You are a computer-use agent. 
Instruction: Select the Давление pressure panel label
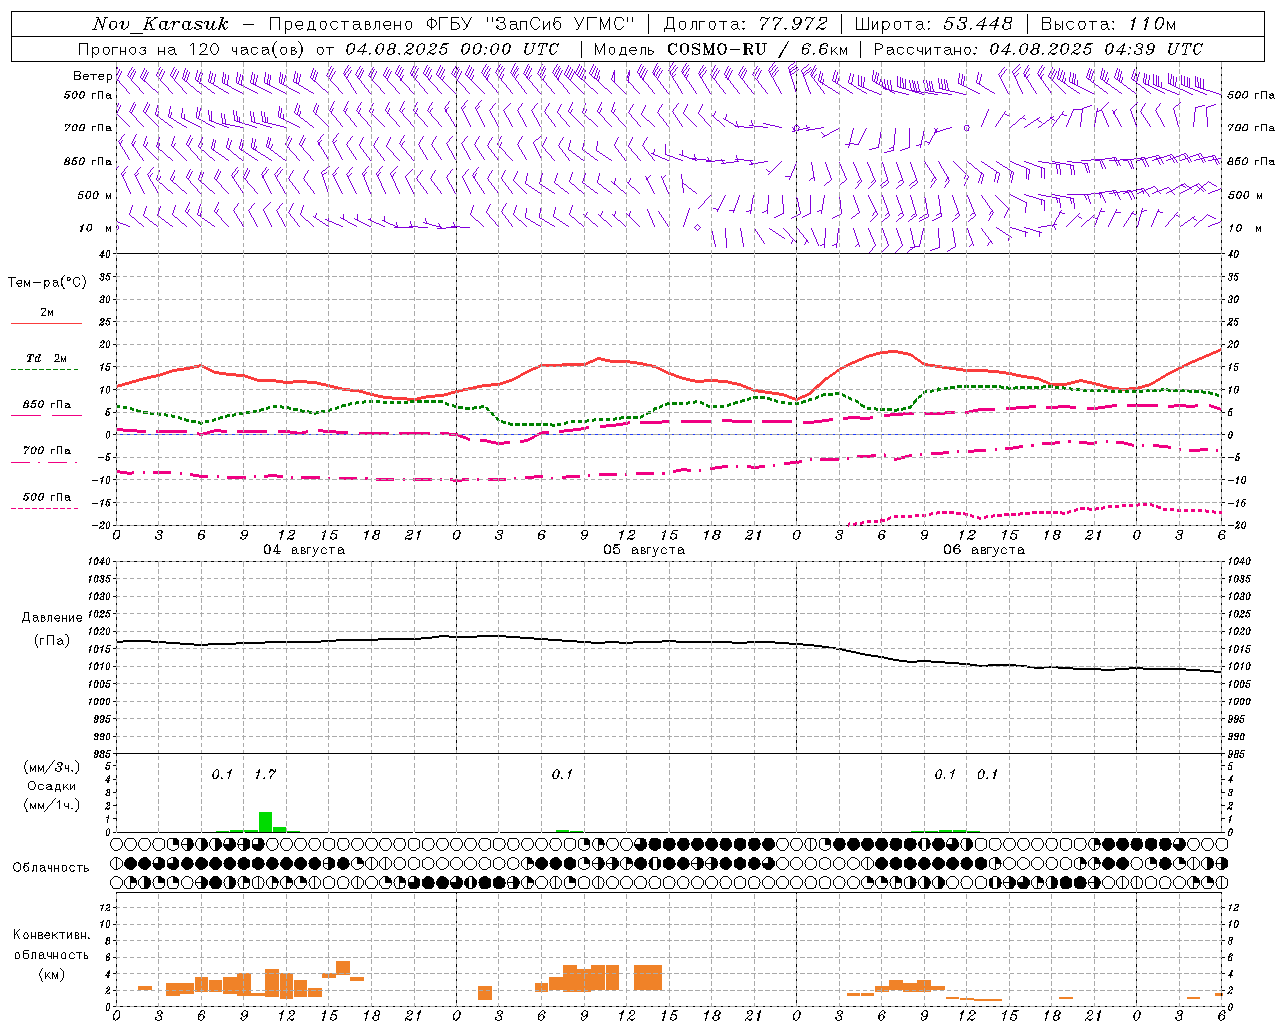tap(52, 618)
